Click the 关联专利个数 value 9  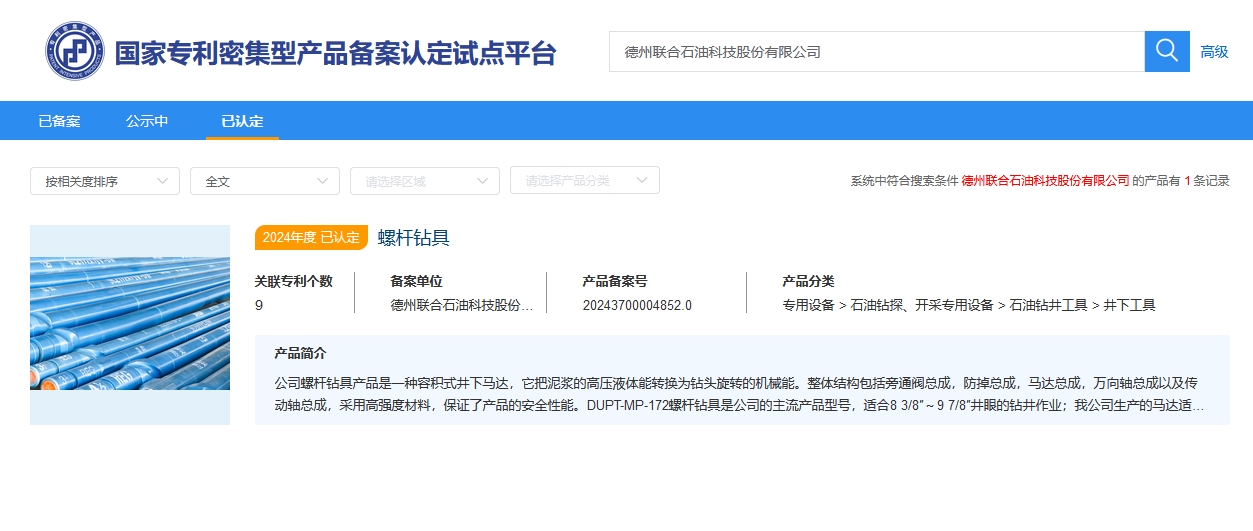(259, 305)
